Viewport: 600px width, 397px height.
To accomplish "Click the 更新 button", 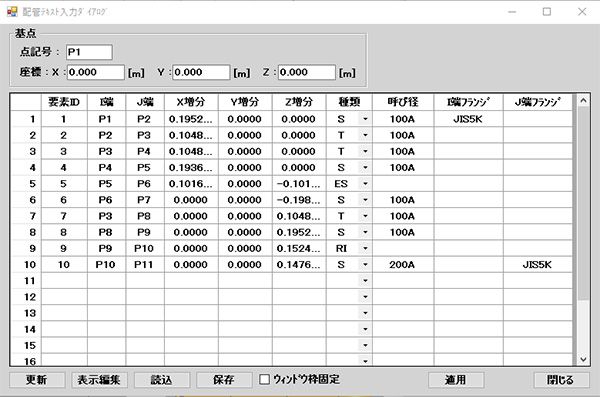I will 37,380.
